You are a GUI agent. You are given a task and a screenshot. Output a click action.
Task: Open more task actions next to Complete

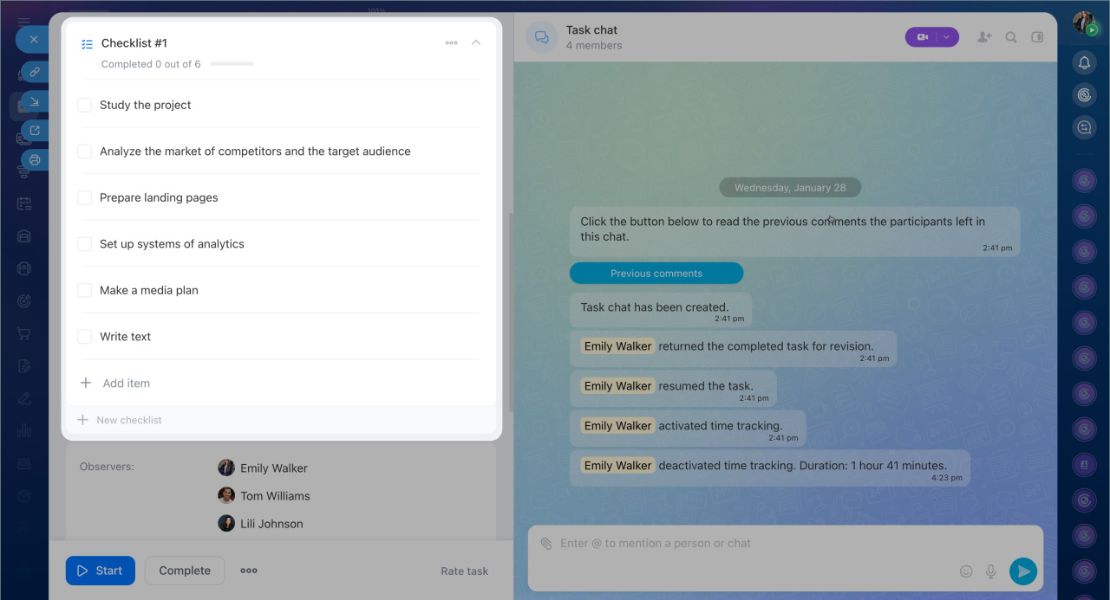(248, 570)
